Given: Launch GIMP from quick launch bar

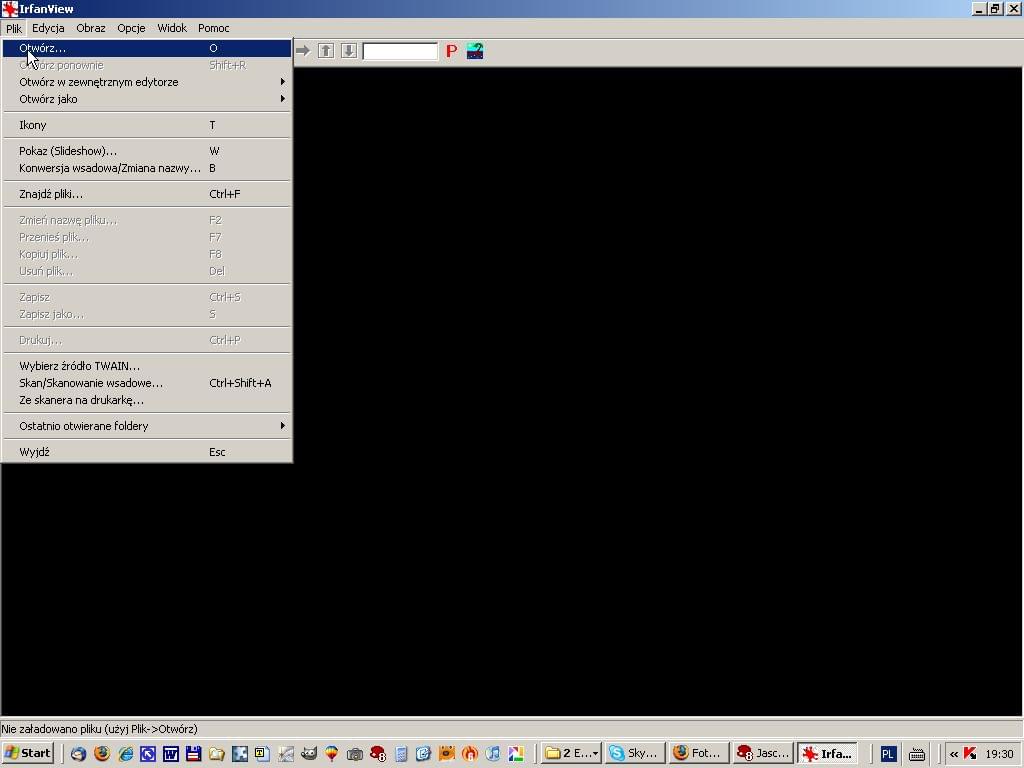Looking at the screenshot, I should pos(309,754).
